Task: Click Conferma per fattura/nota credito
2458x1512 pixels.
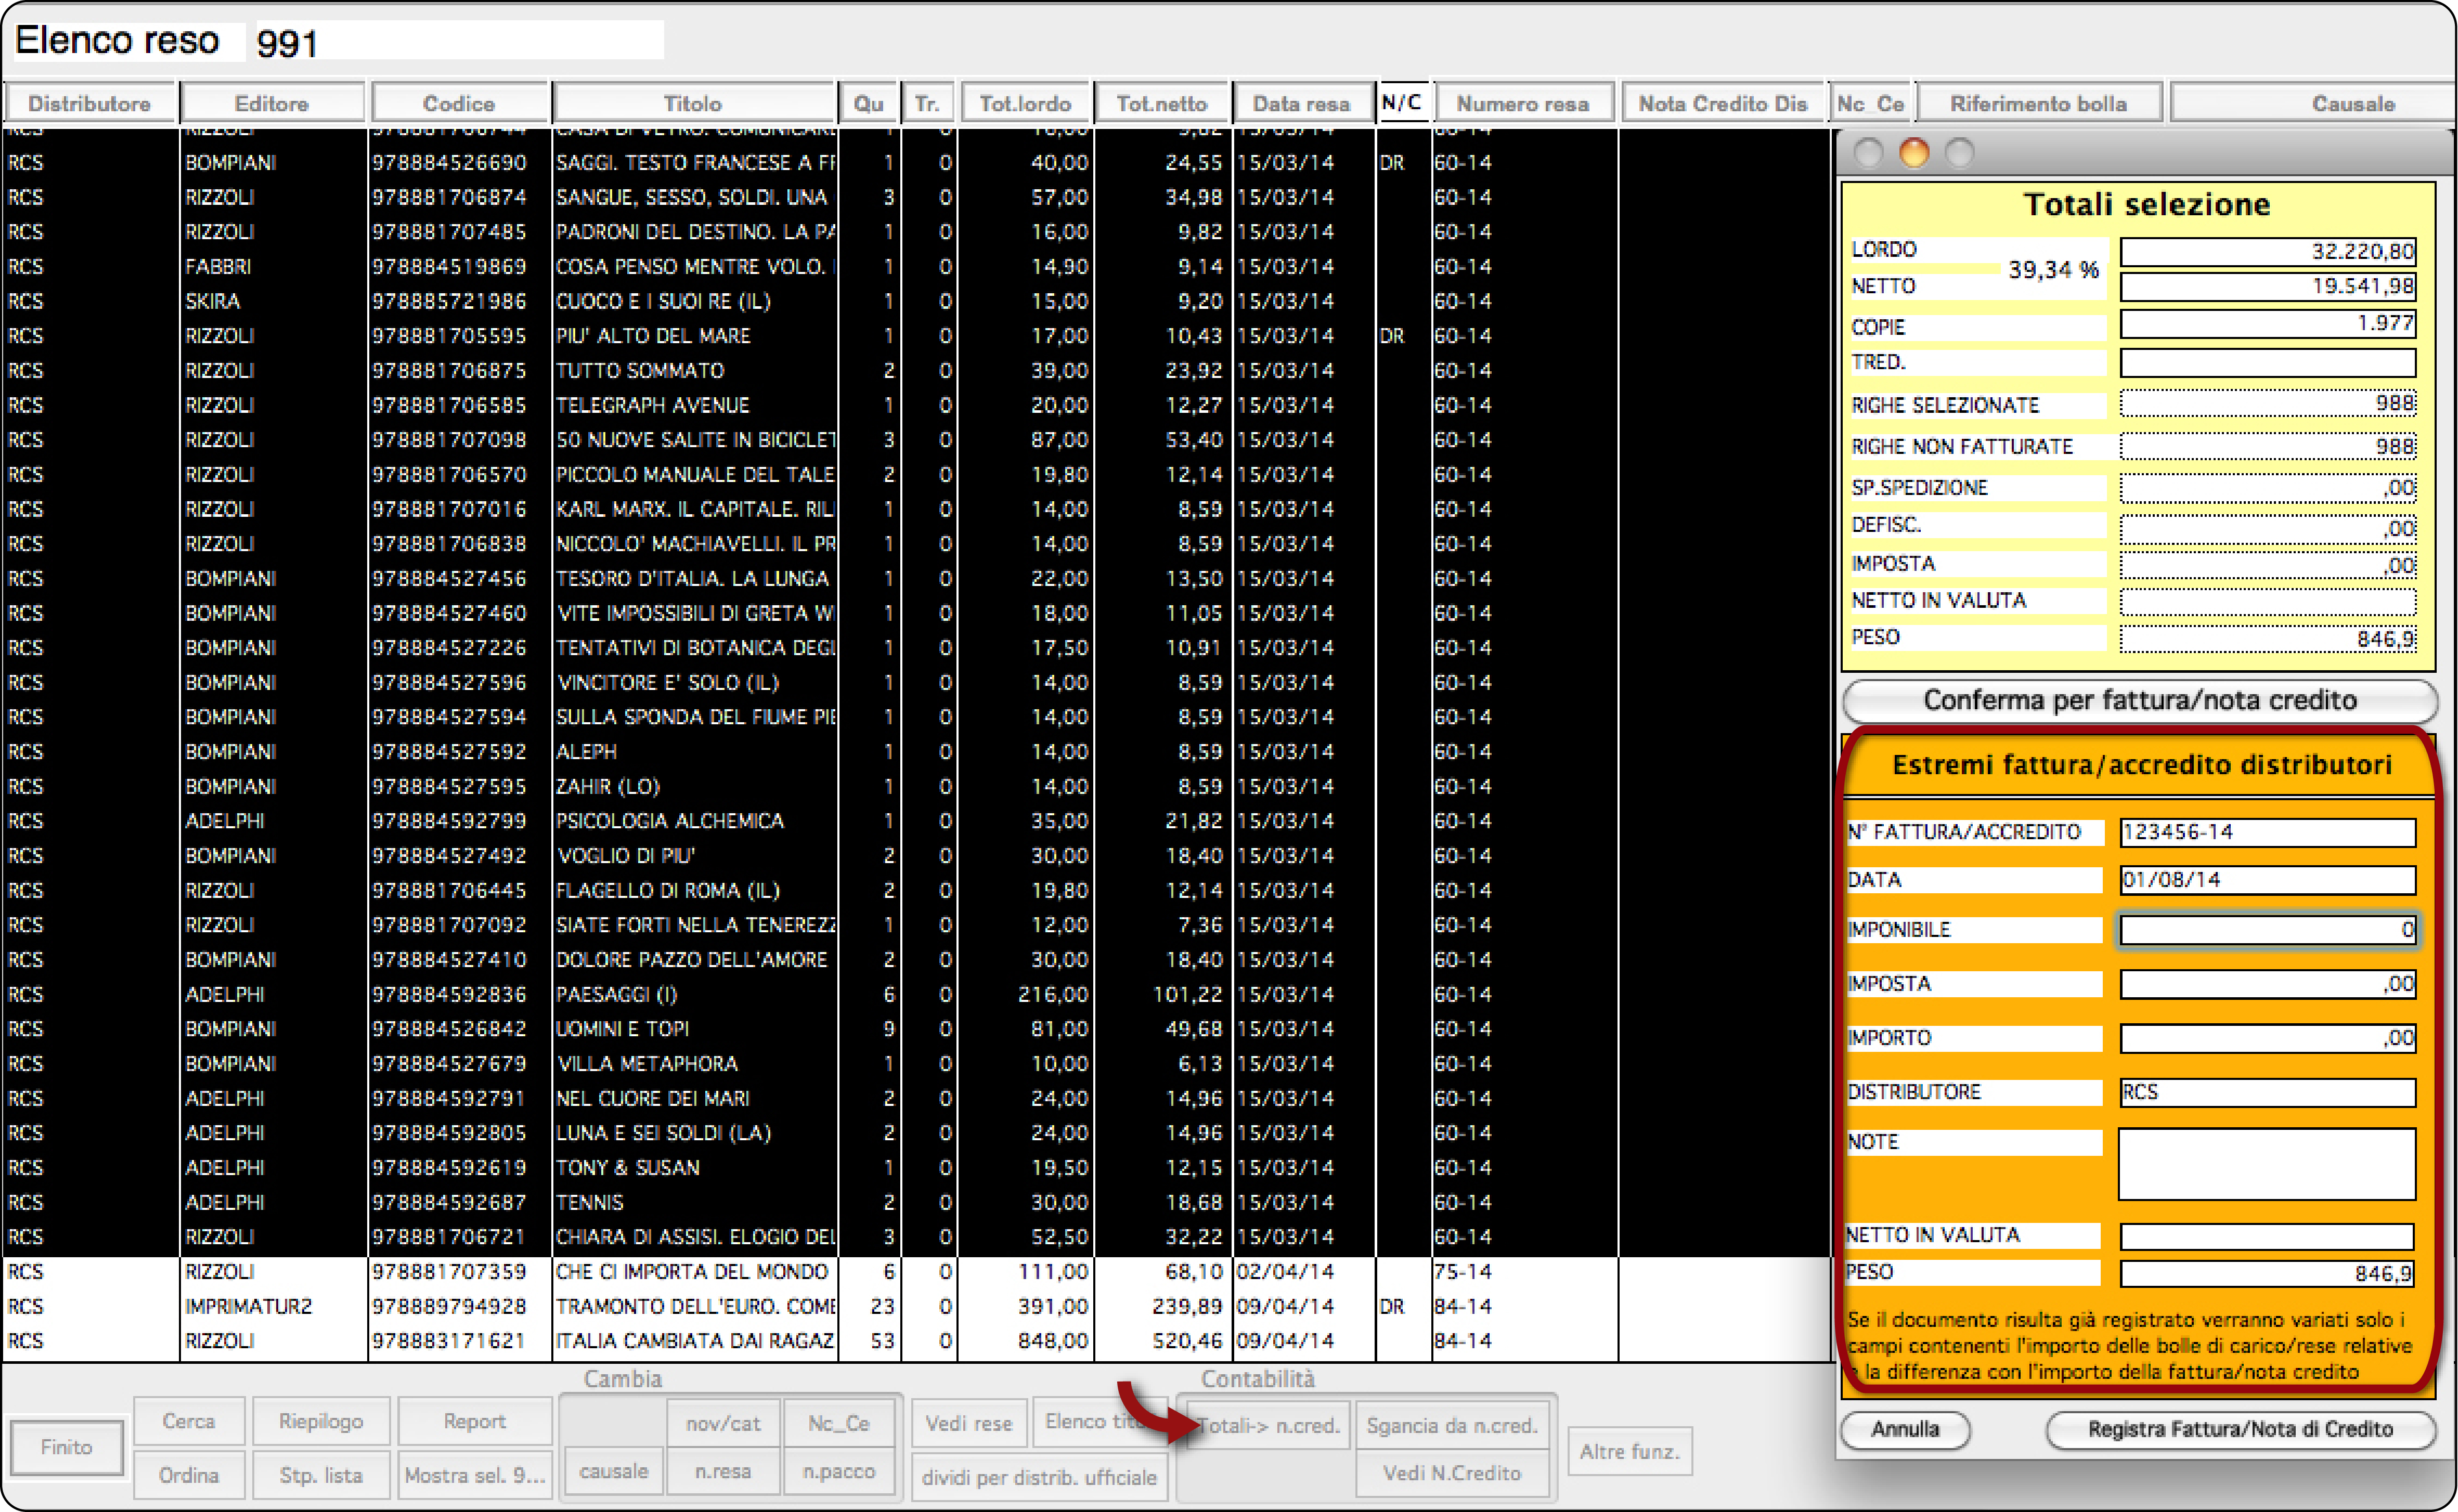Action: tap(2139, 700)
